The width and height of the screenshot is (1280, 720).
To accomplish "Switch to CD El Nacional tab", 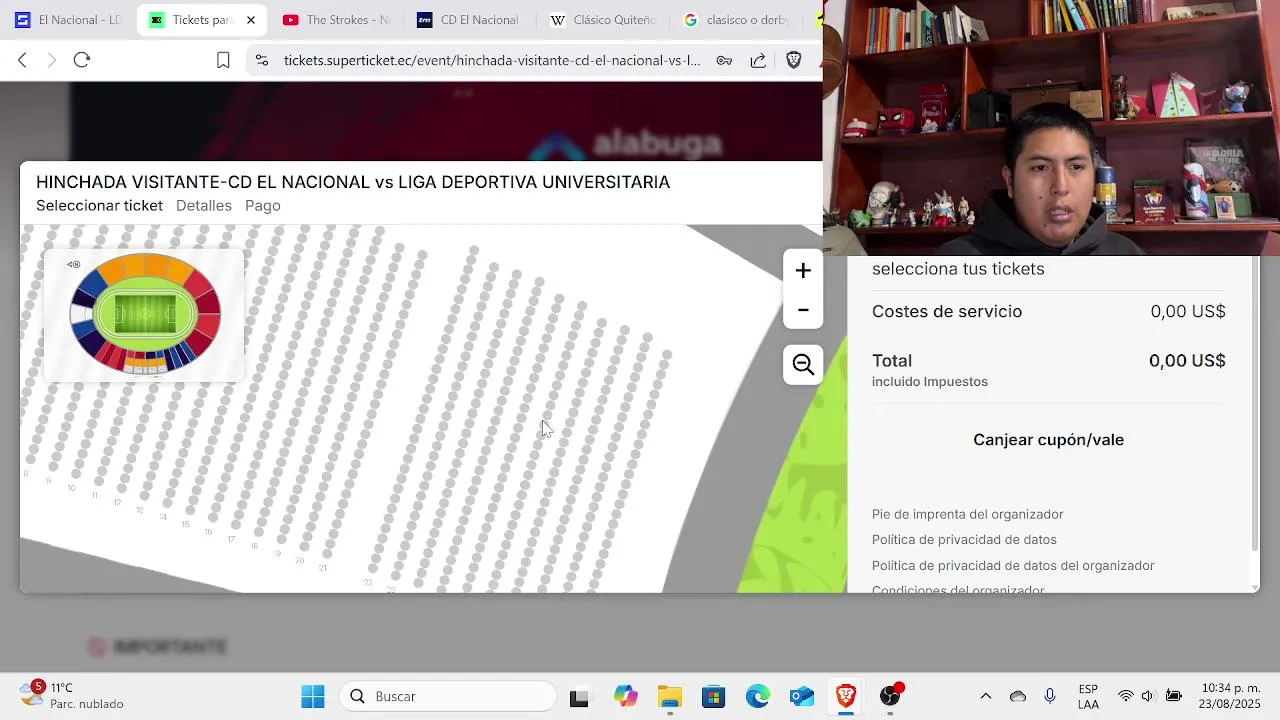I will point(470,20).
